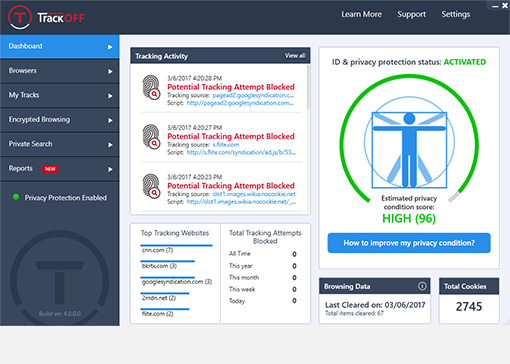Expand the Private Search arrow

[110, 145]
